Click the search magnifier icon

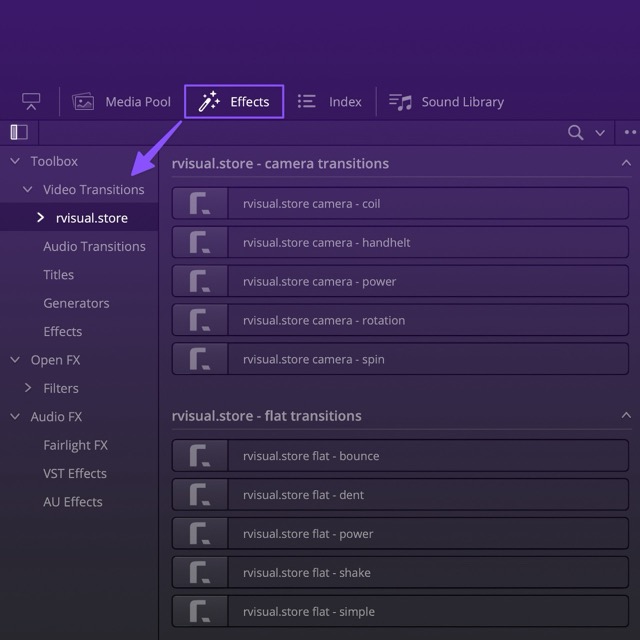575,132
